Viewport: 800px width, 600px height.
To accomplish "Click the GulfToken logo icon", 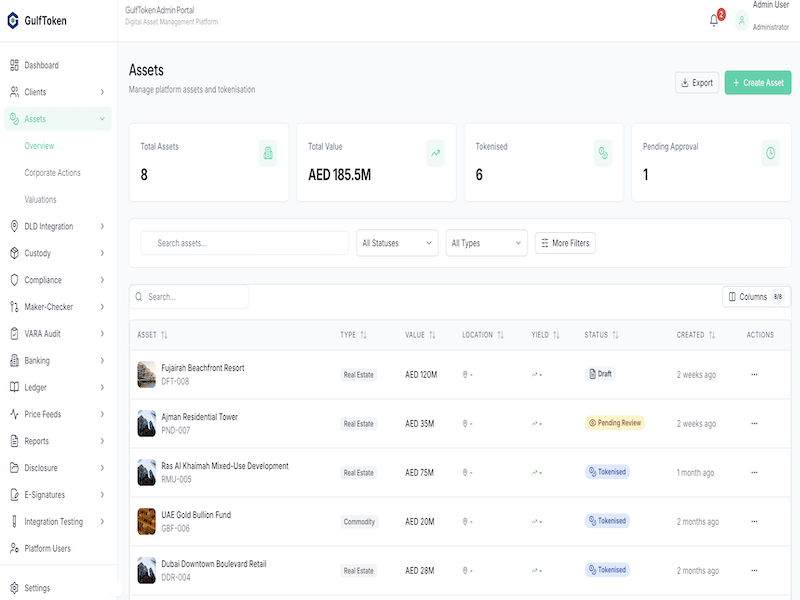I will pos(13,20).
